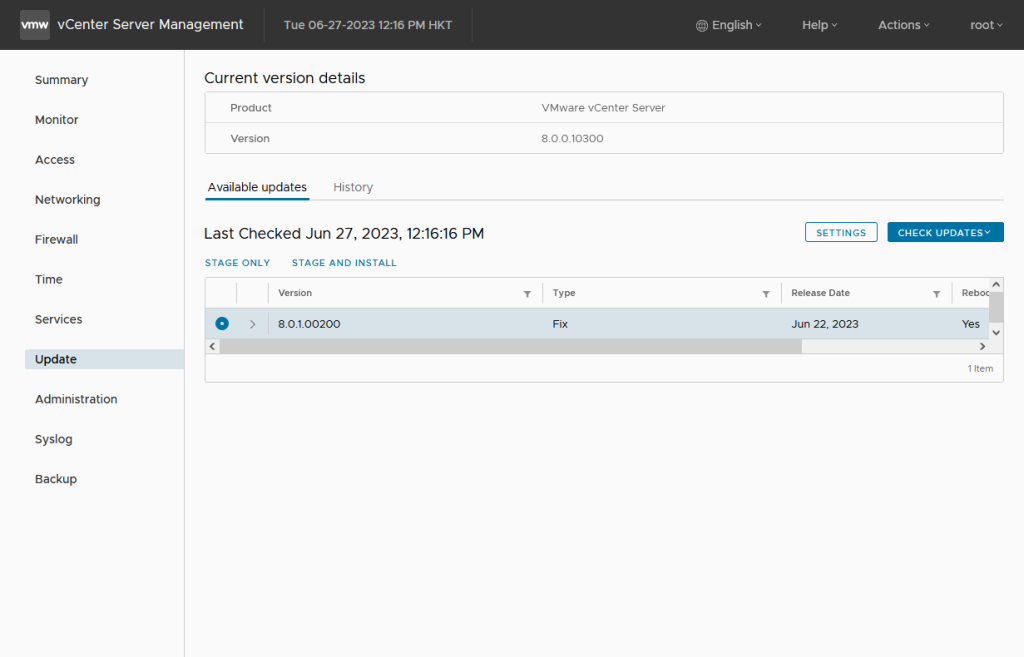Open the Monitor section
1024x657 pixels.
point(57,120)
